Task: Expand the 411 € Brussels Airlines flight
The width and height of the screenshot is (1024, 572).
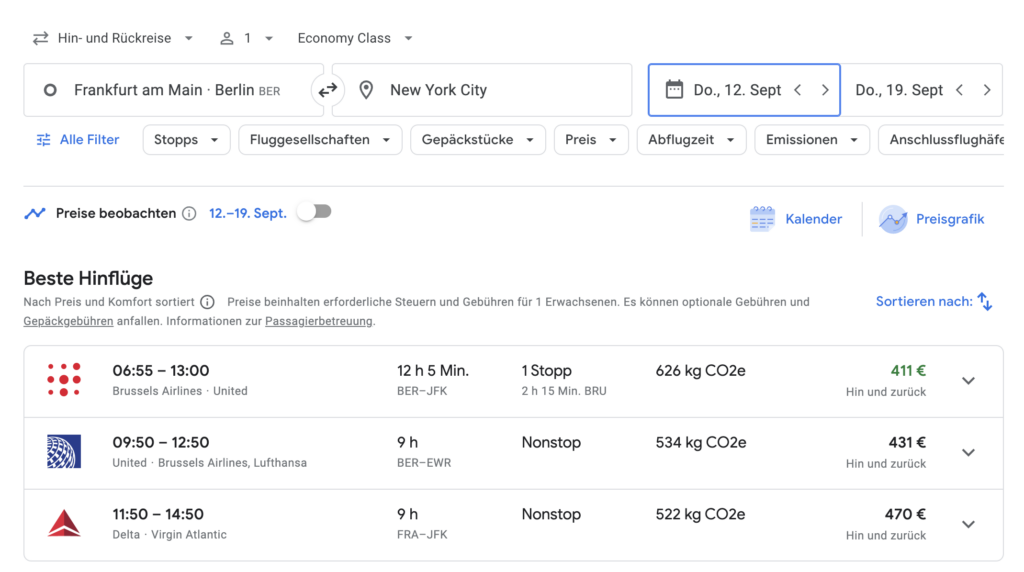Action: coord(968,381)
